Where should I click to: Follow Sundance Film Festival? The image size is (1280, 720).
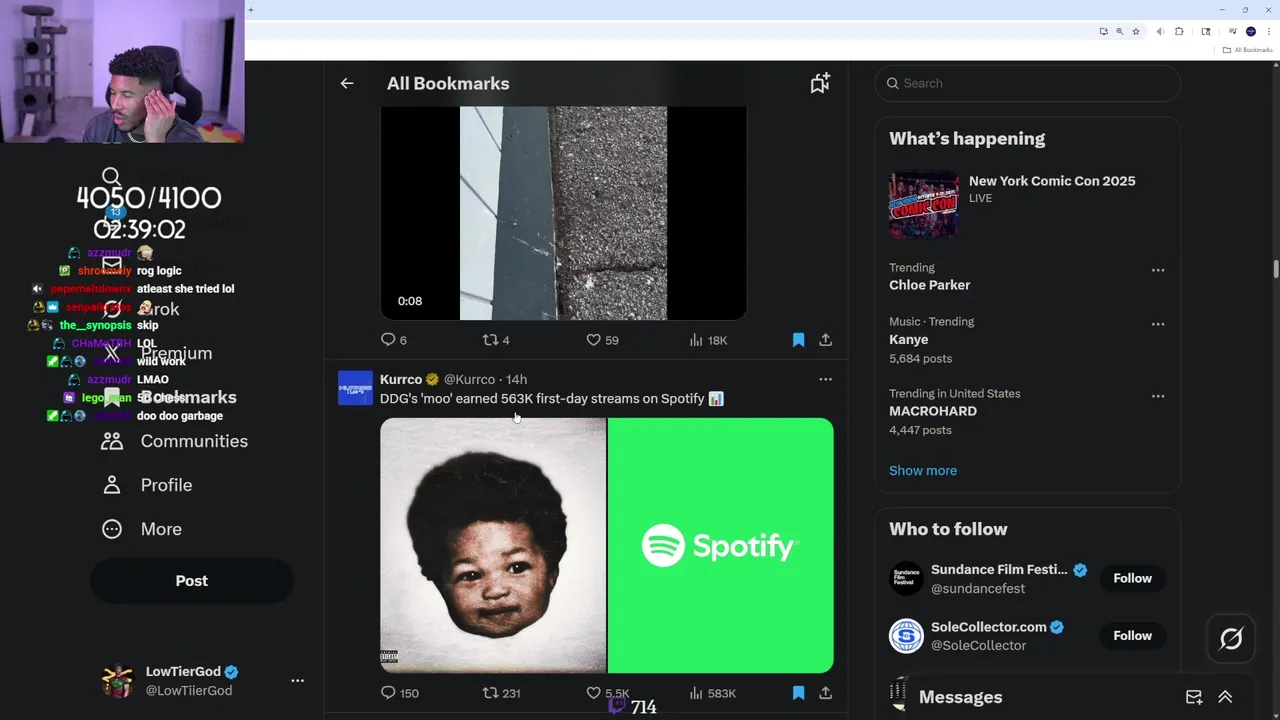click(1132, 578)
